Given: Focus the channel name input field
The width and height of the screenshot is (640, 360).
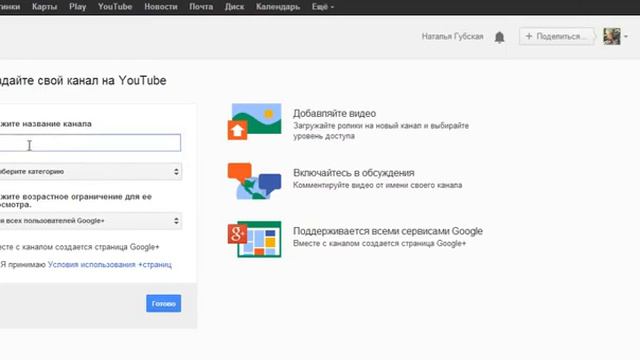Looking at the screenshot, I should tap(90, 143).
